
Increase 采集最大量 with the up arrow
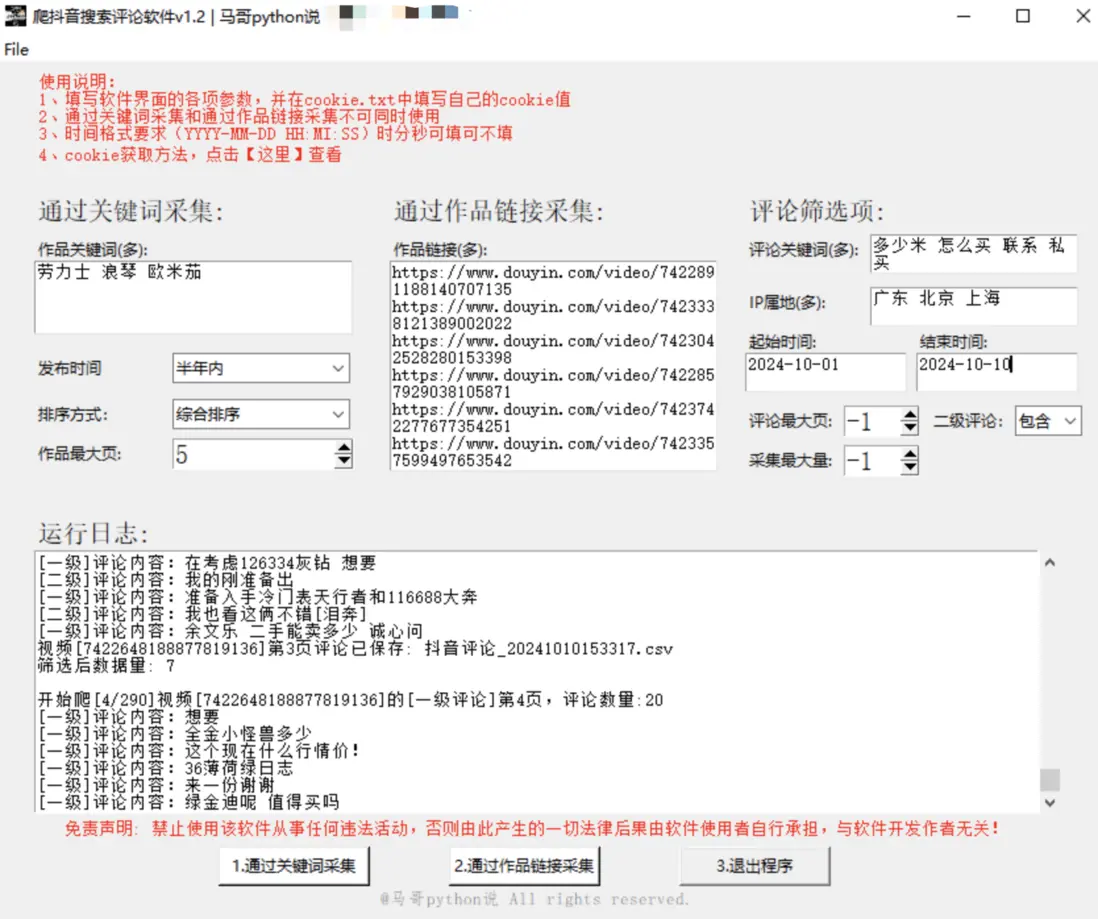point(909,455)
